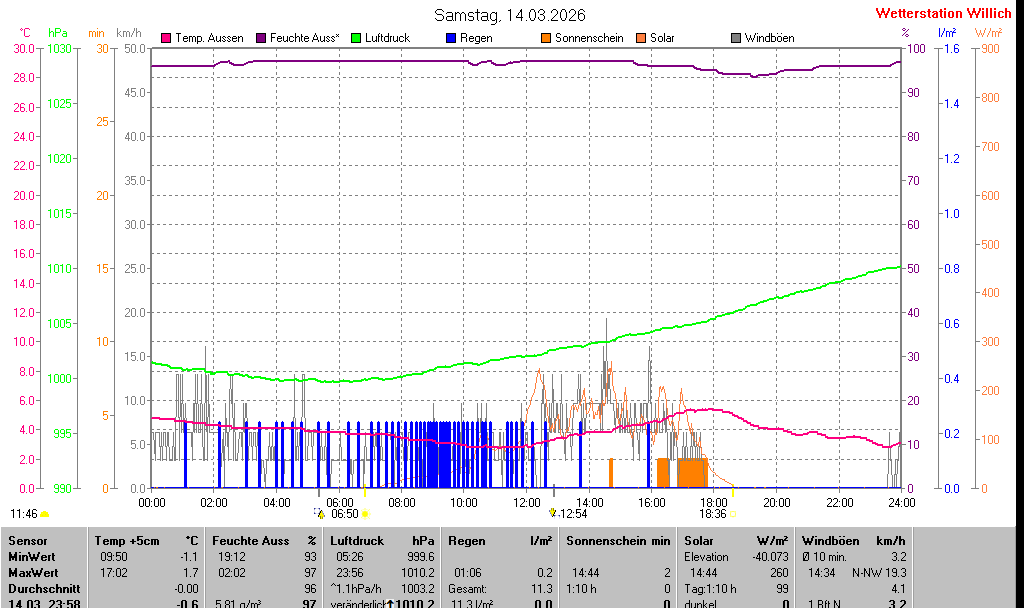Click the gray Windböen legend square
Image resolution: width=1024 pixels, height=608 pixels.
(x=736, y=38)
